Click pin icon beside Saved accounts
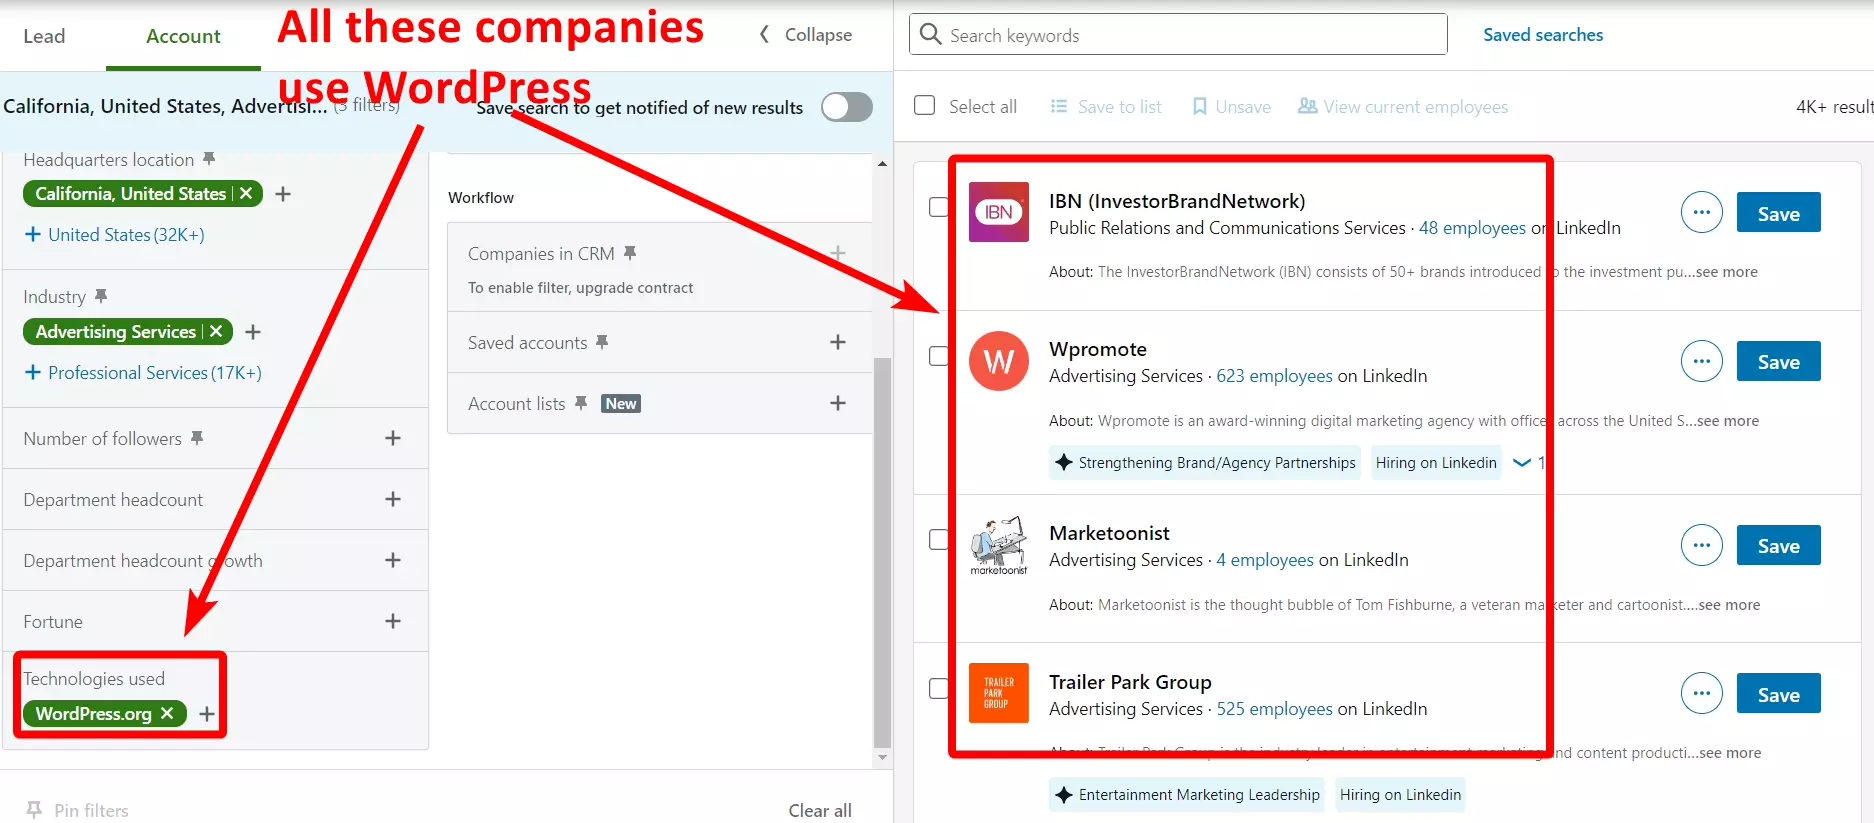 (602, 342)
